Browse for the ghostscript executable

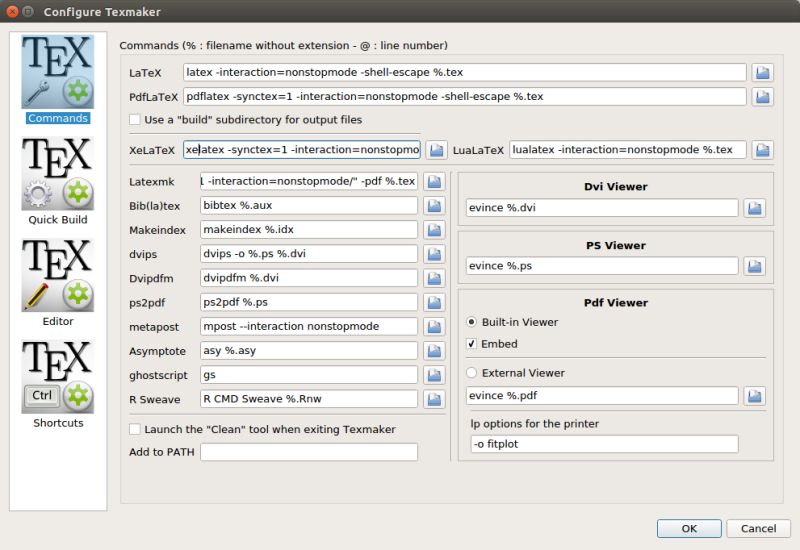434,375
